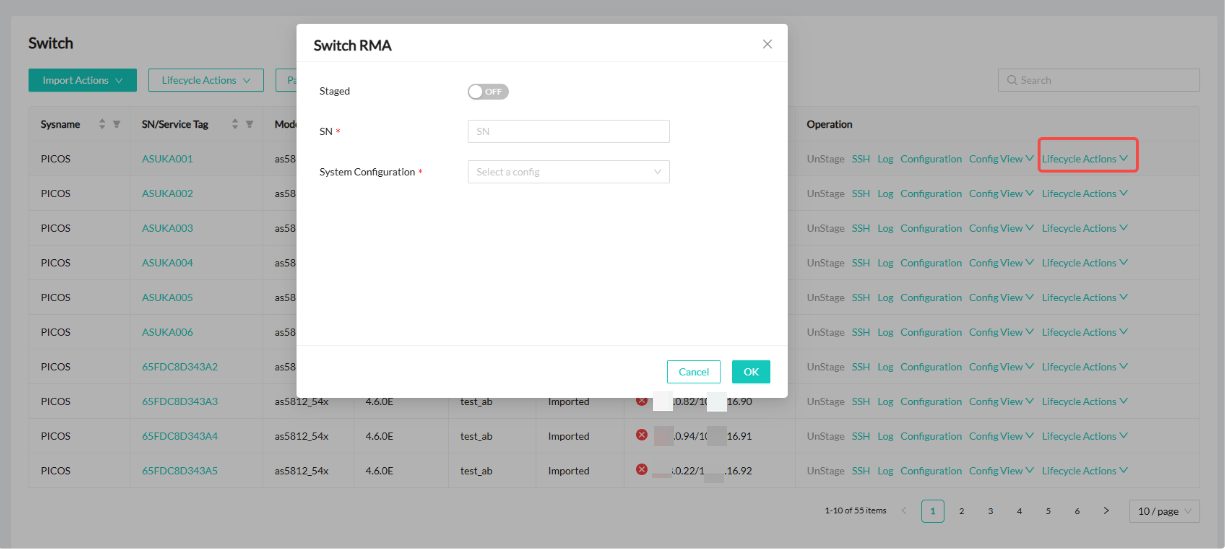Screen dimensions: 1225x549
Task: Go to page 3 of results
Action: 990,511
